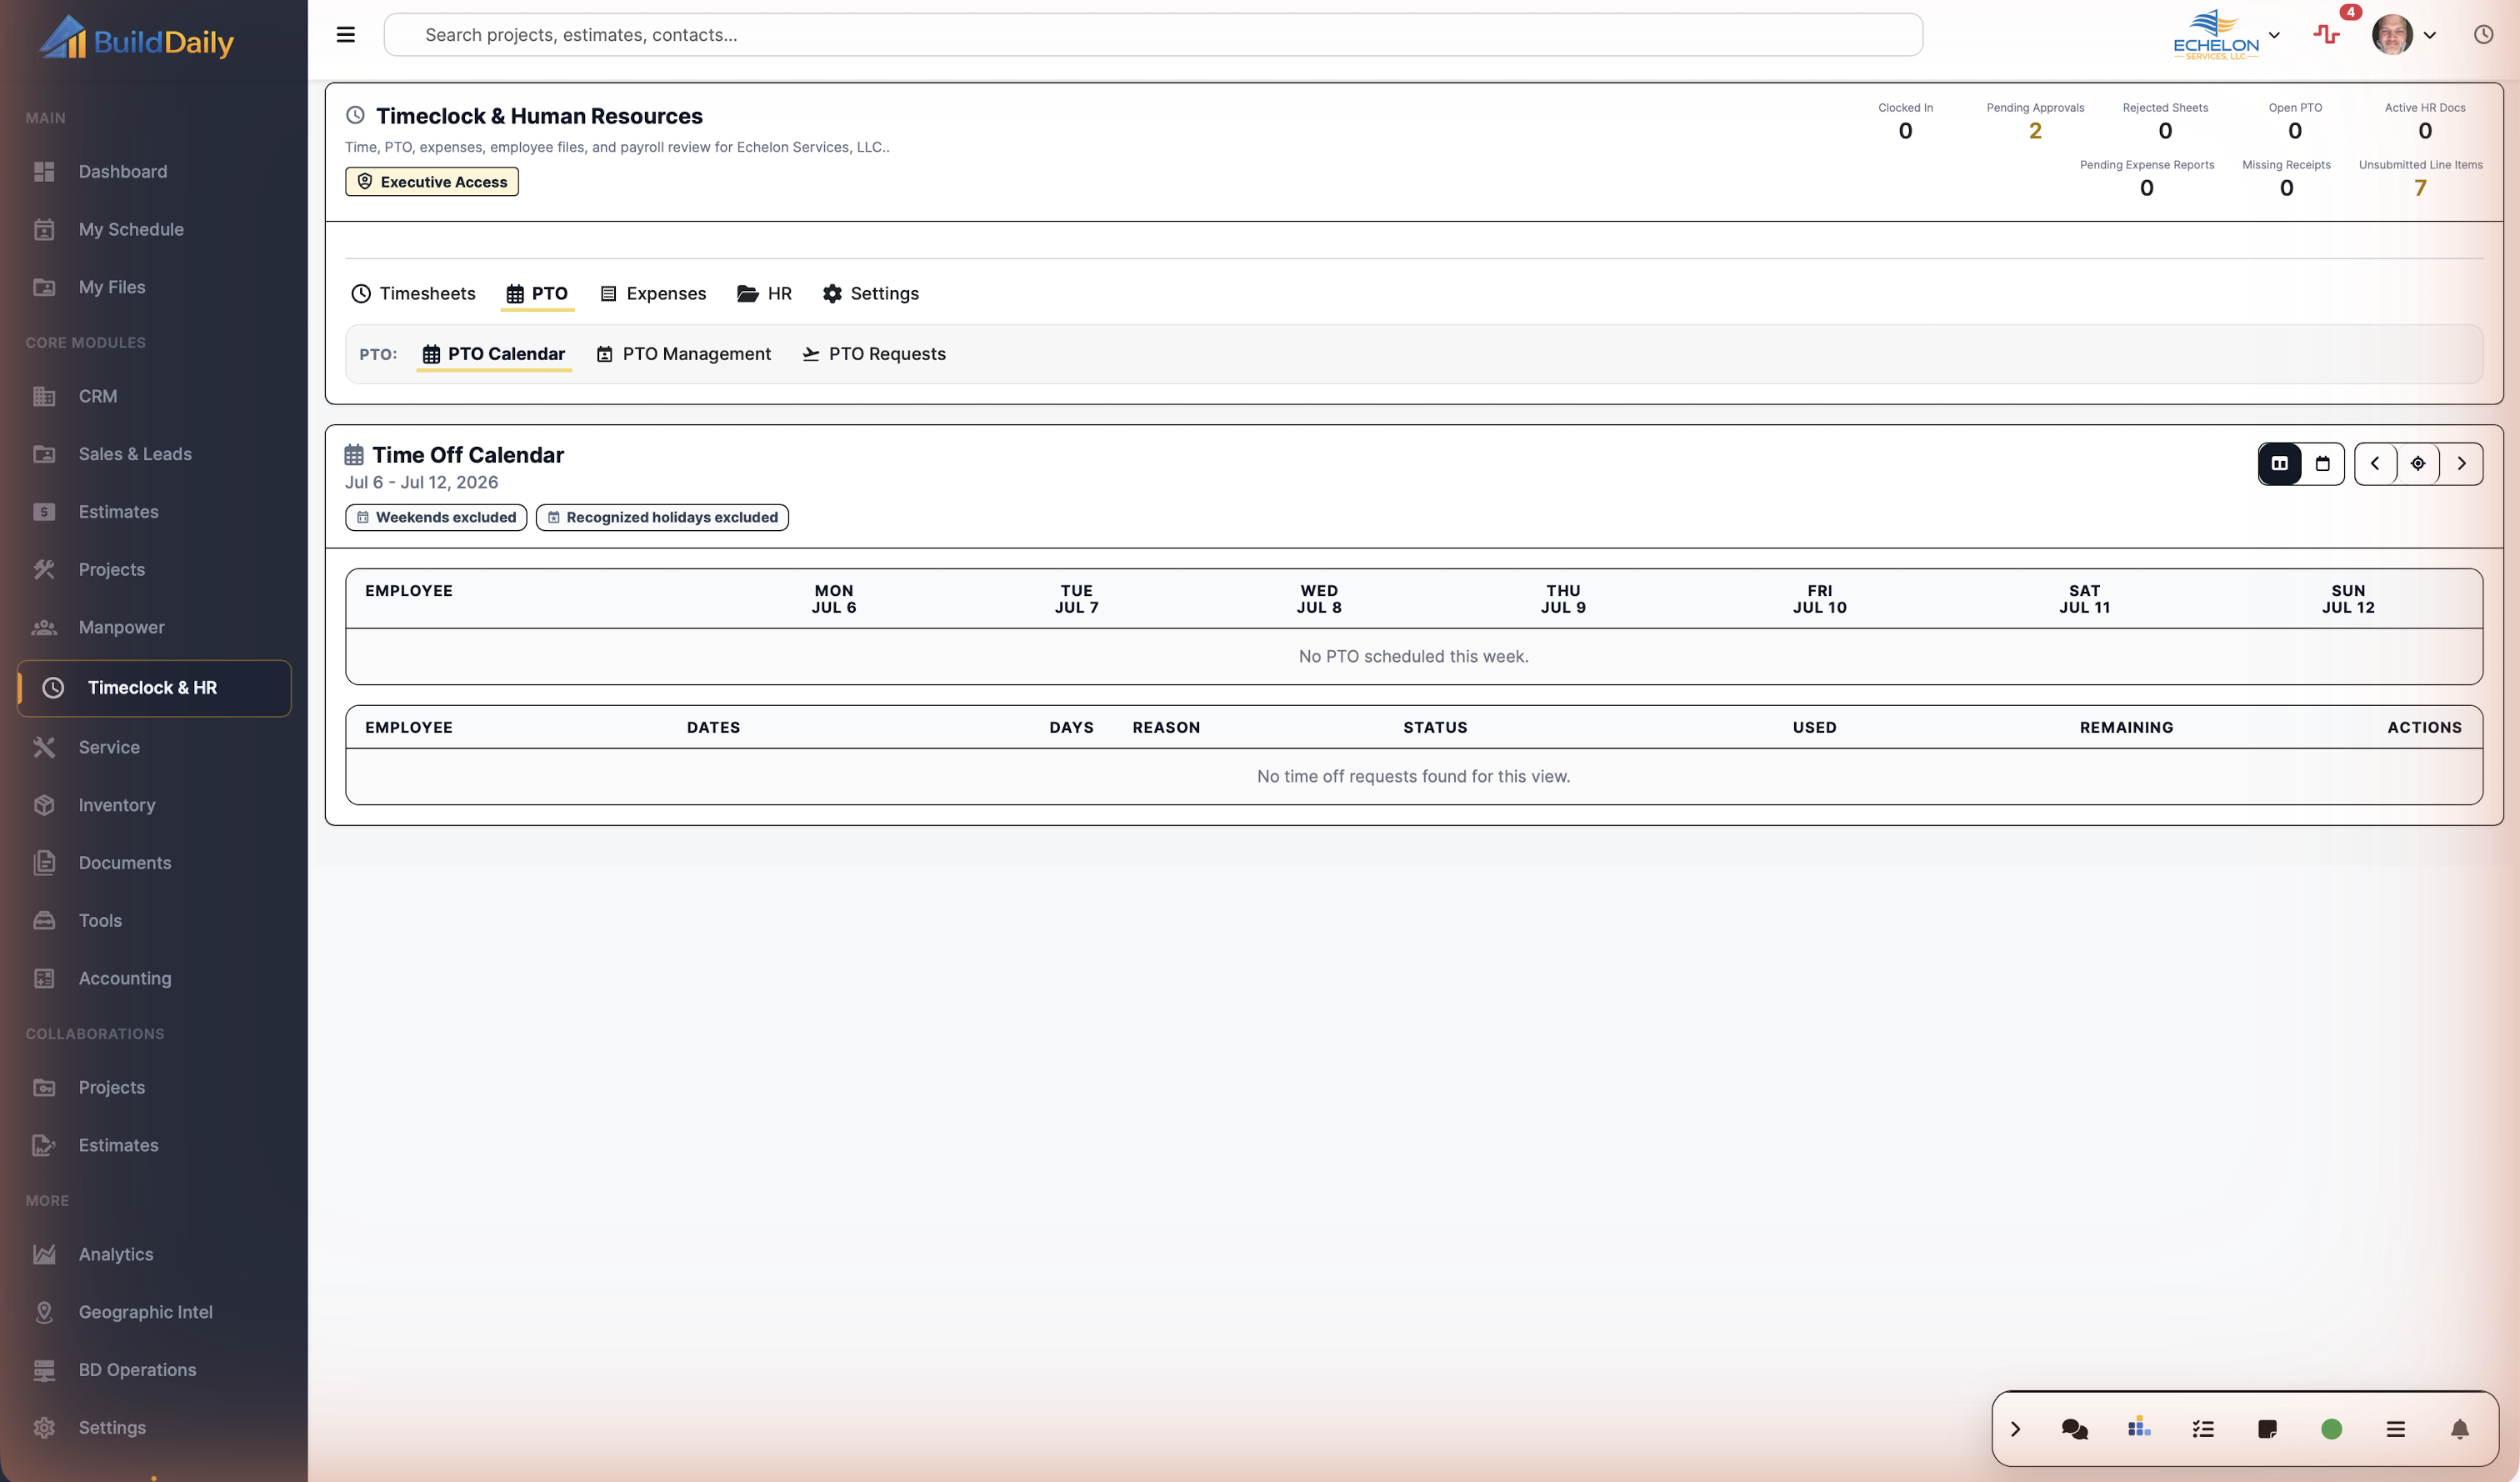The image size is (2520, 1482).
Task: Open the apps grid icon in bottom toolbar
Action: coord(2139,1427)
